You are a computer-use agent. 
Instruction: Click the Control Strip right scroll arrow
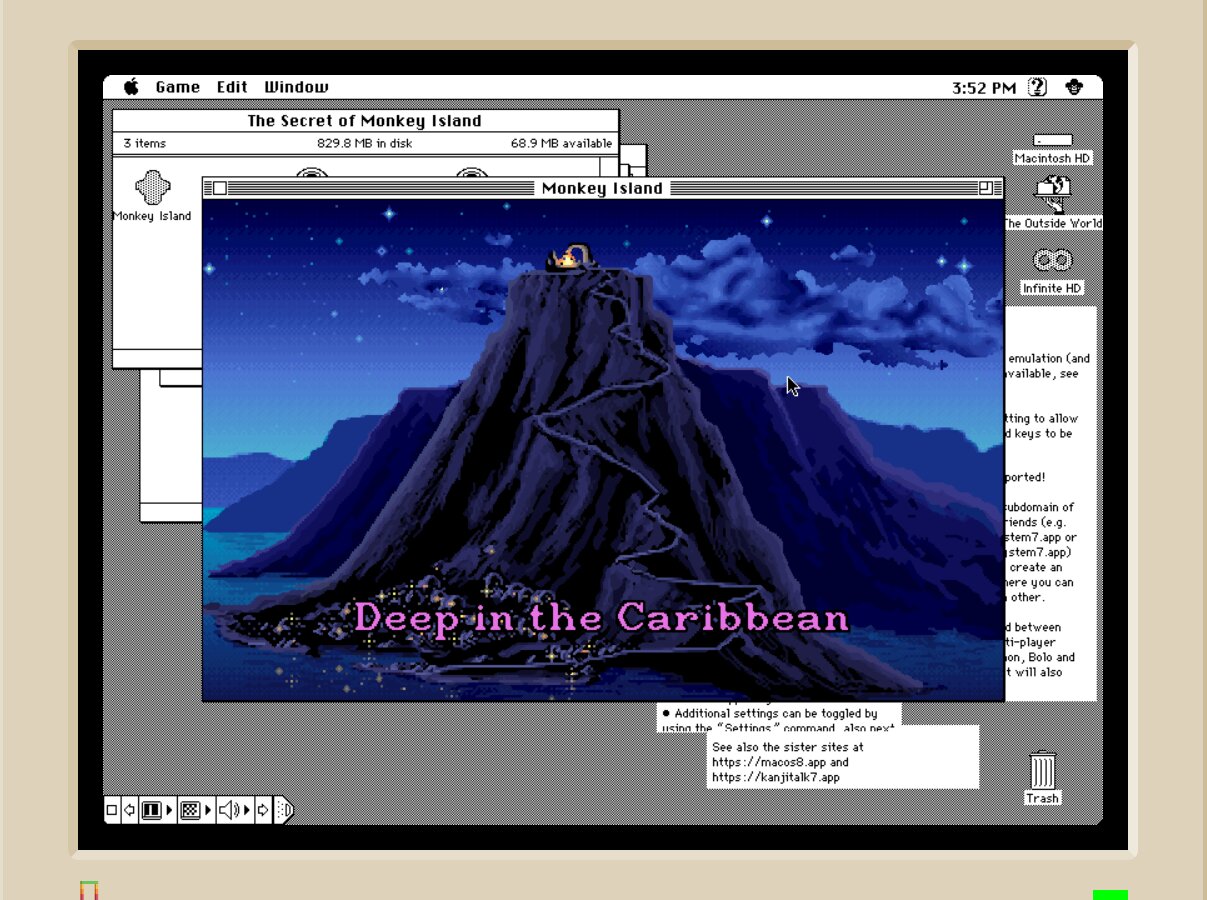coord(263,810)
